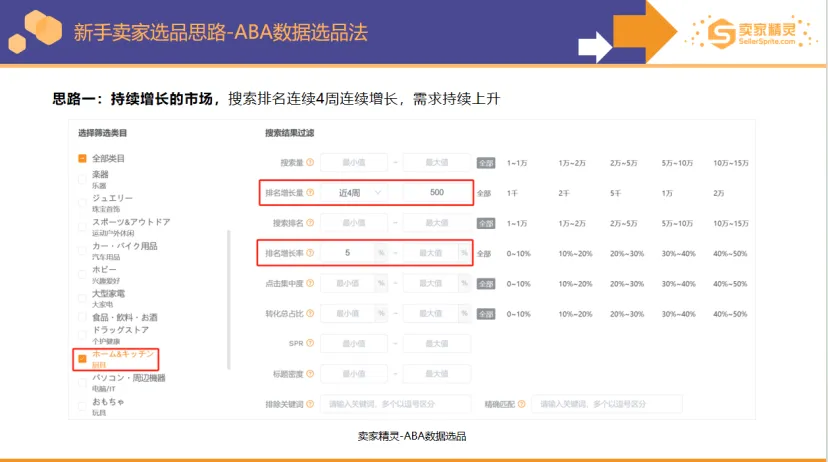The height and width of the screenshot is (462, 828).
Task: Click the 精确匹配 keyword input box
Action: coord(607,404)
